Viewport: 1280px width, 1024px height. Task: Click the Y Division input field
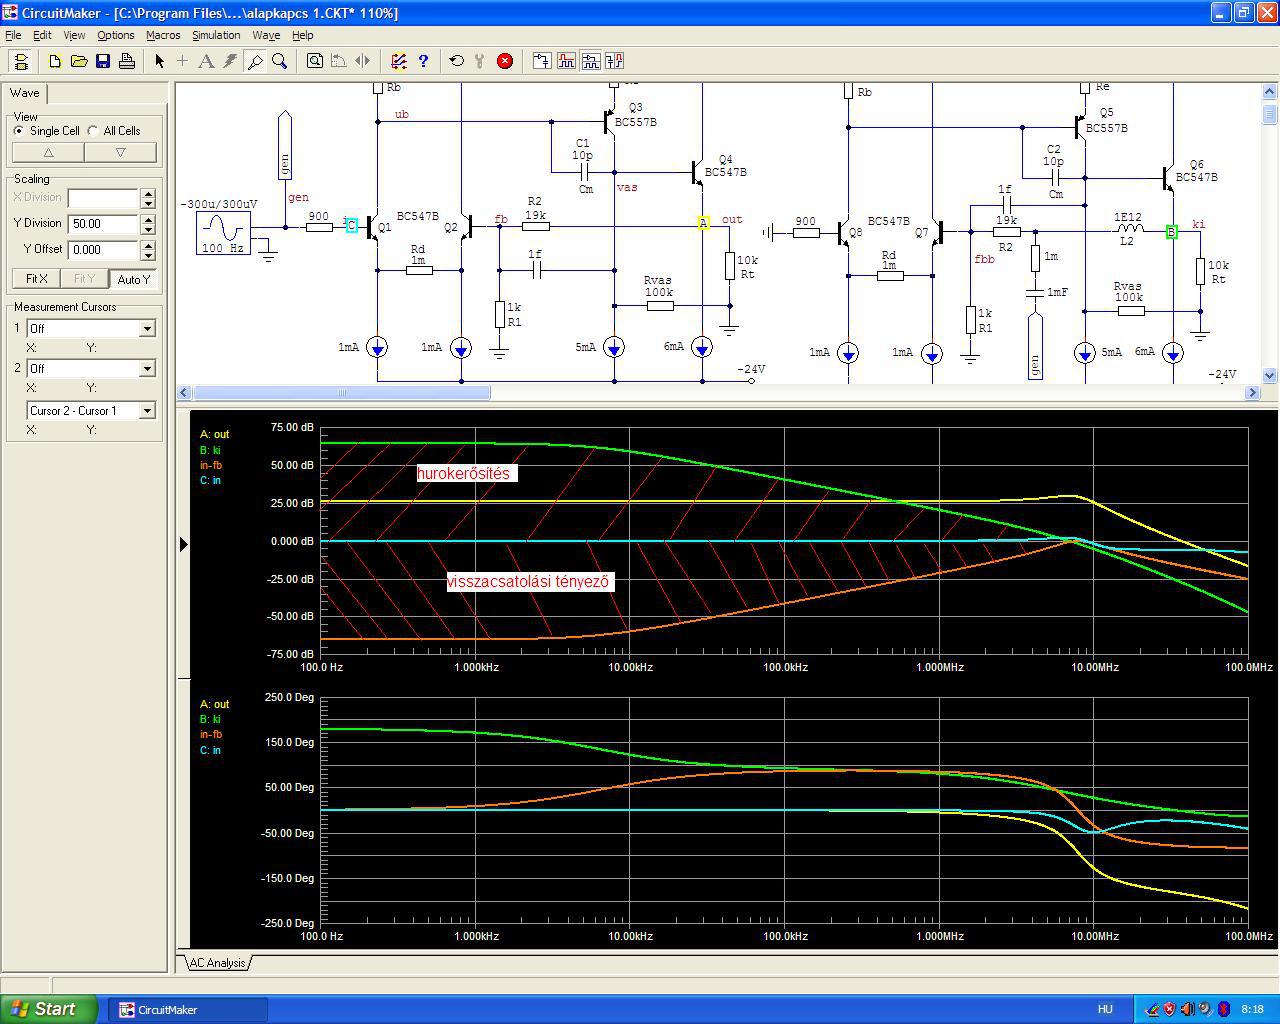(x=103, y=224)
